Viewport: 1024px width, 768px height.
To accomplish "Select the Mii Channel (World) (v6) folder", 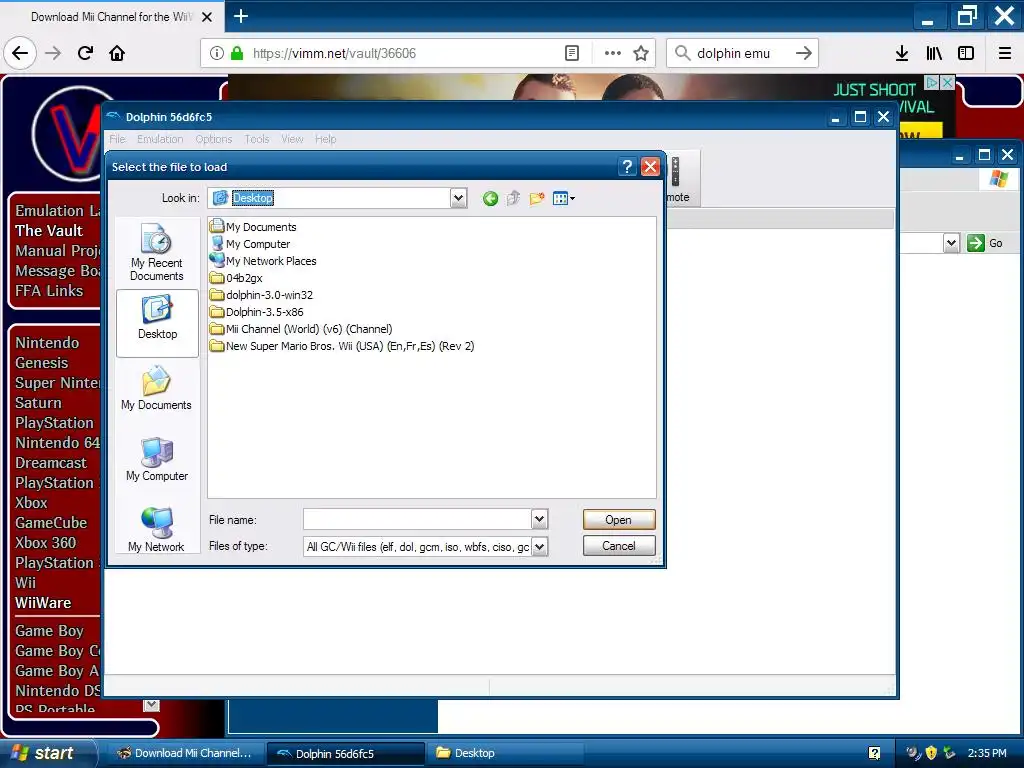I will coord(301,328).
